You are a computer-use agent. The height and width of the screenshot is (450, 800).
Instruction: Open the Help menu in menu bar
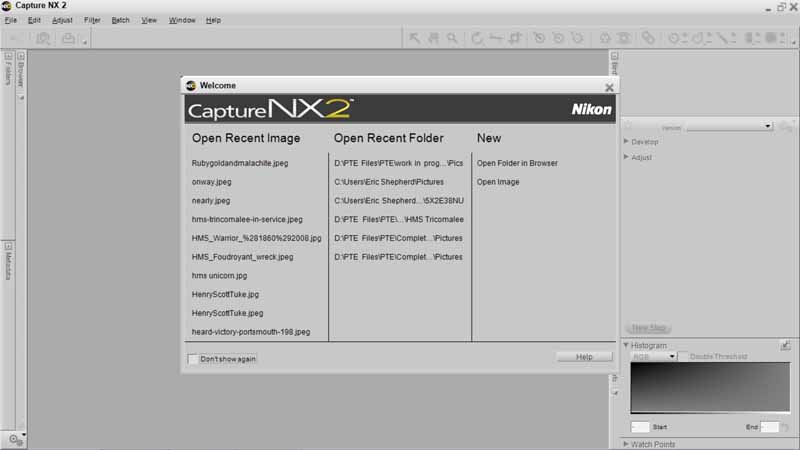pos(213,20)
